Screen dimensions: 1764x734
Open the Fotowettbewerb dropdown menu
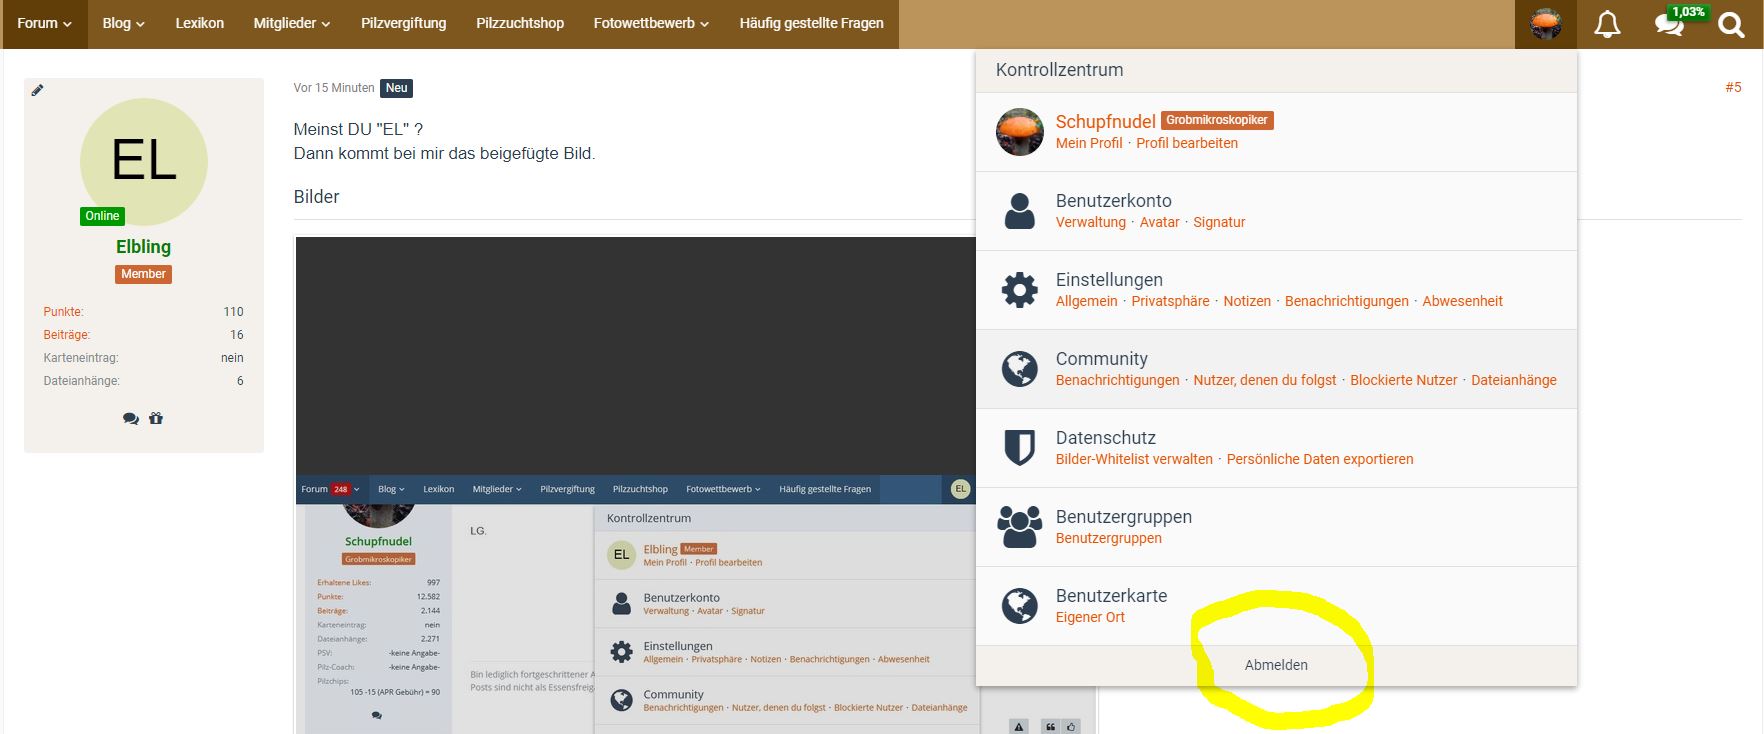(x=650, y=23)
